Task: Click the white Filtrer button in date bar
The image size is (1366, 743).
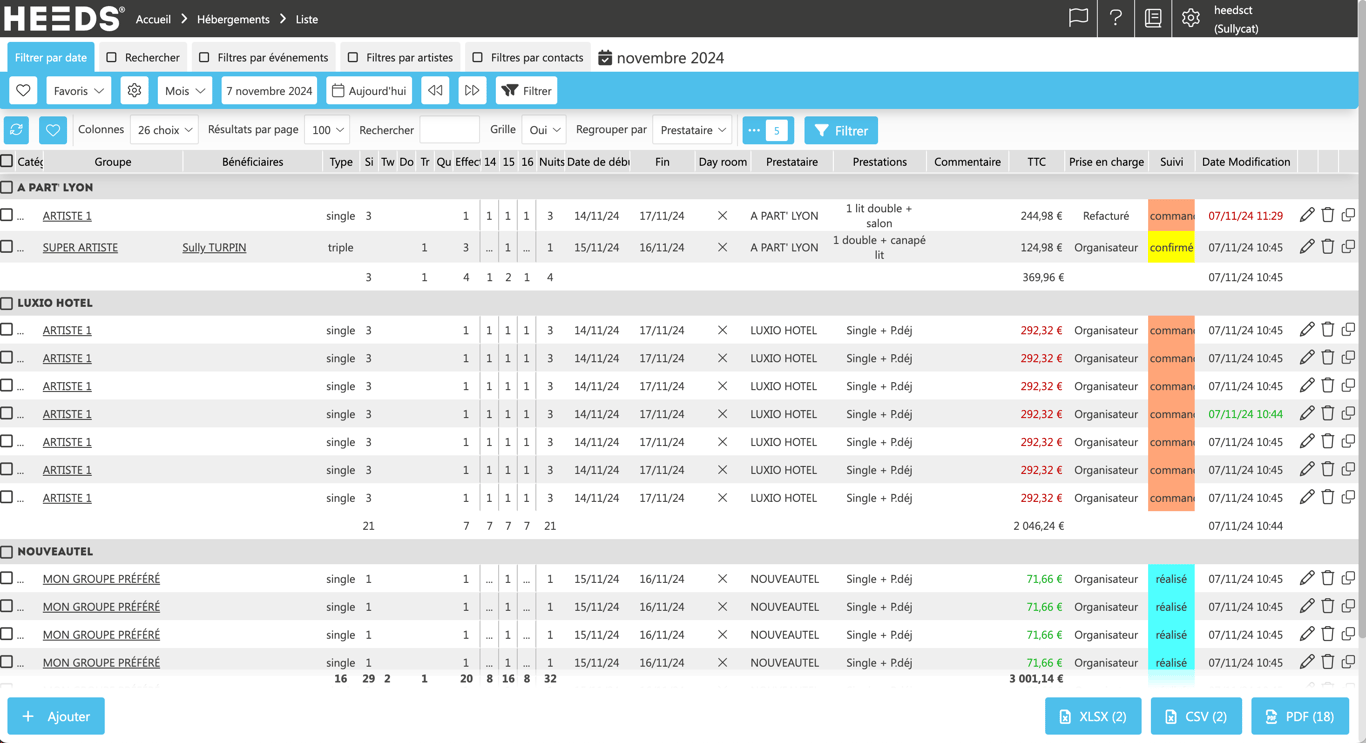Action: [x=527, y=91]
